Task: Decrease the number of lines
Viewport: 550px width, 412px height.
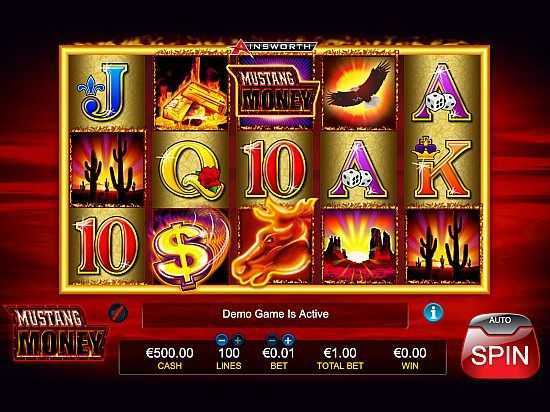Action: (222, 340)
